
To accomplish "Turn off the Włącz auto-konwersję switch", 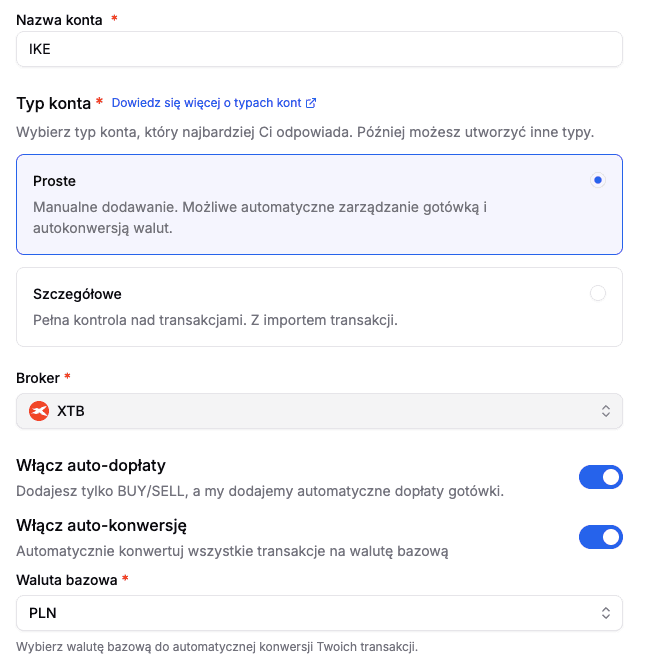I will [600, 537].
